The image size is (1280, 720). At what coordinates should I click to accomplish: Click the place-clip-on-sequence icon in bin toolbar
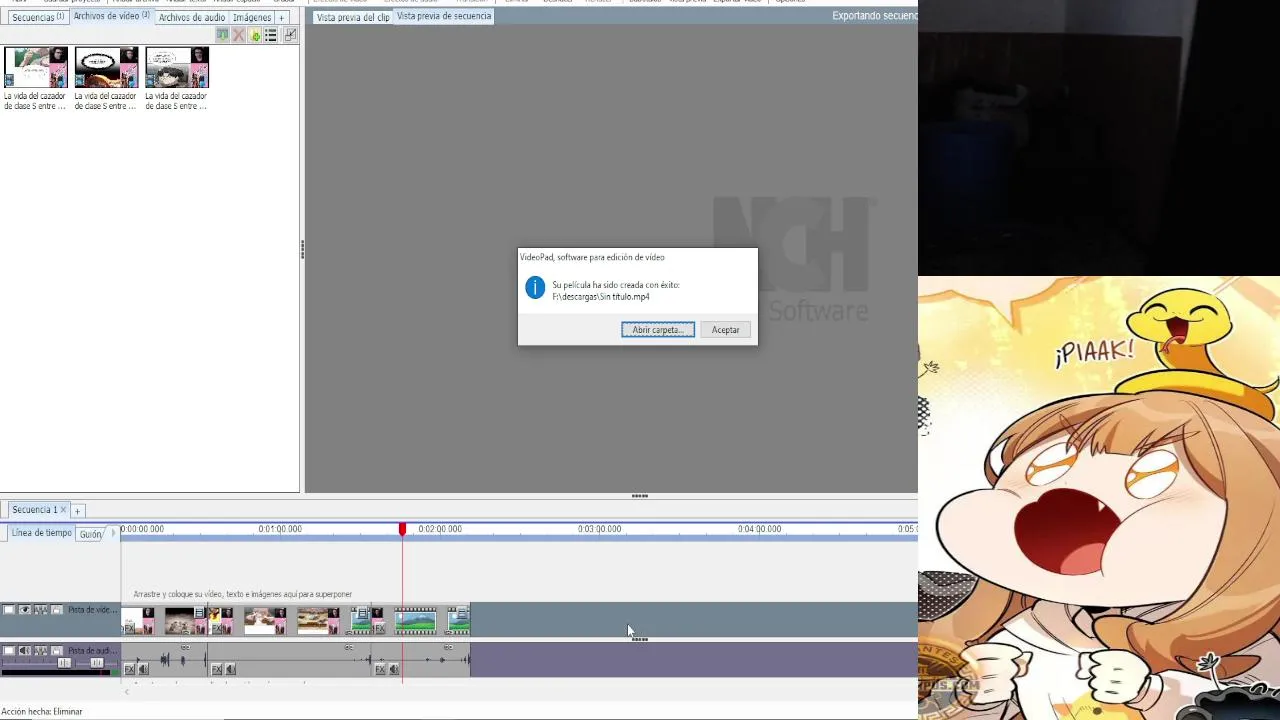pyautogui.click(x=222, y=35)
